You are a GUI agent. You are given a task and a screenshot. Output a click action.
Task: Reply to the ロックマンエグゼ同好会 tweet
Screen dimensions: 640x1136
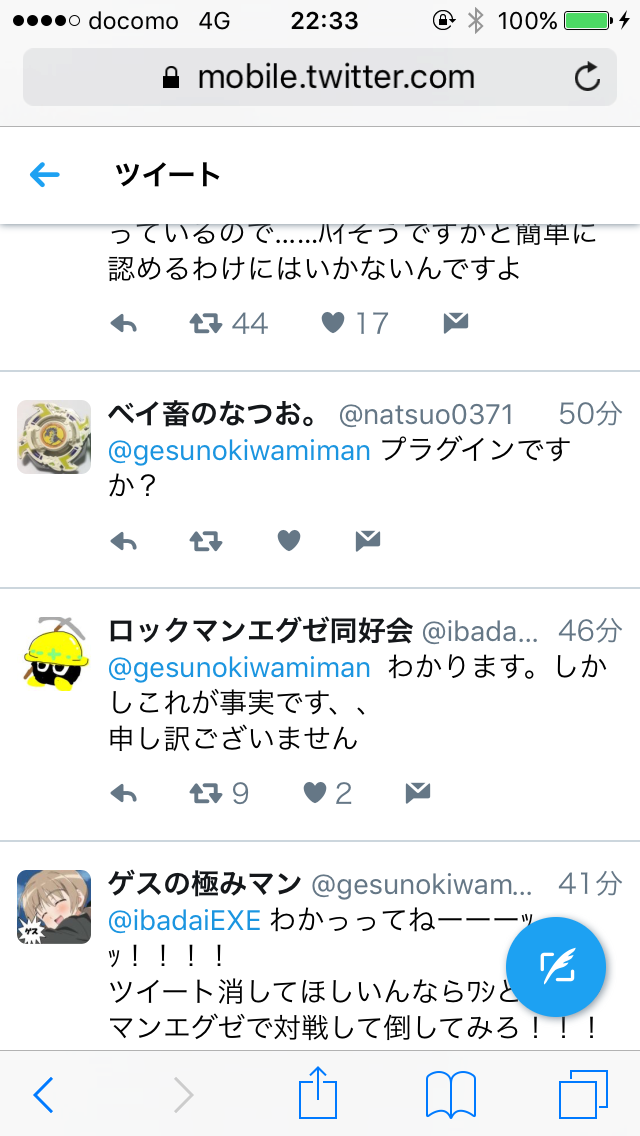(124, 793)
